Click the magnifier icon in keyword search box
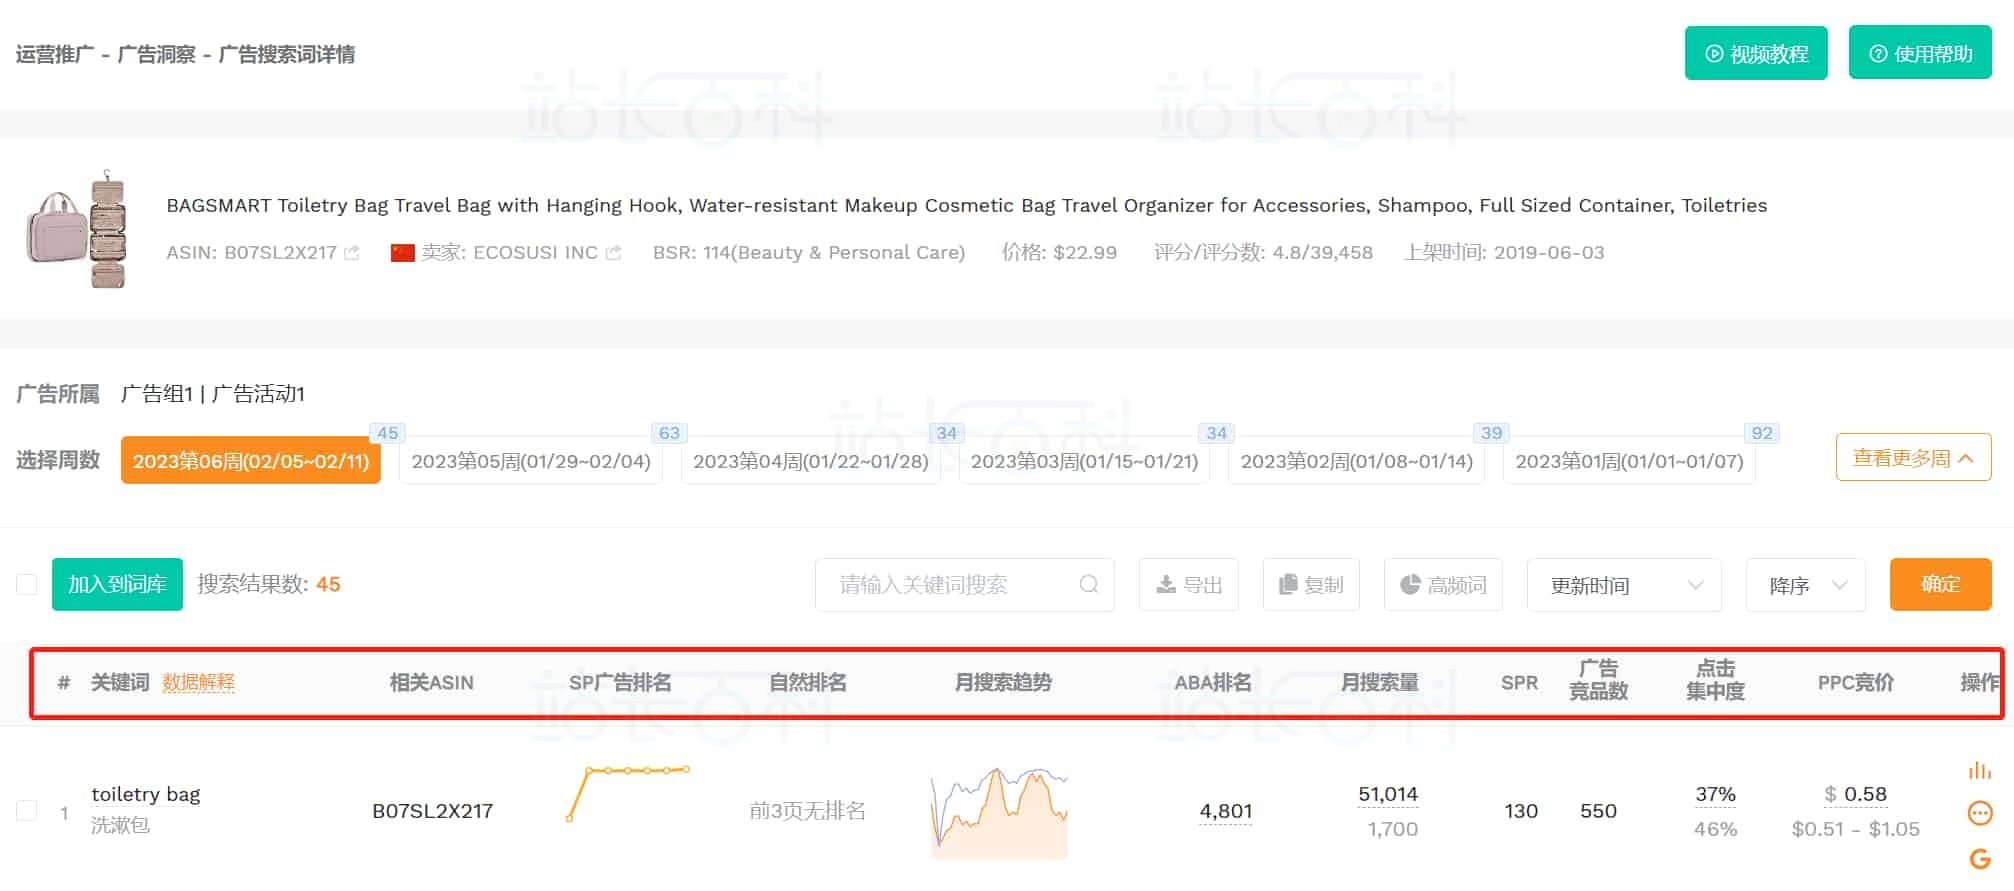Screen dimensions: 2014x891 point(1089,584)
